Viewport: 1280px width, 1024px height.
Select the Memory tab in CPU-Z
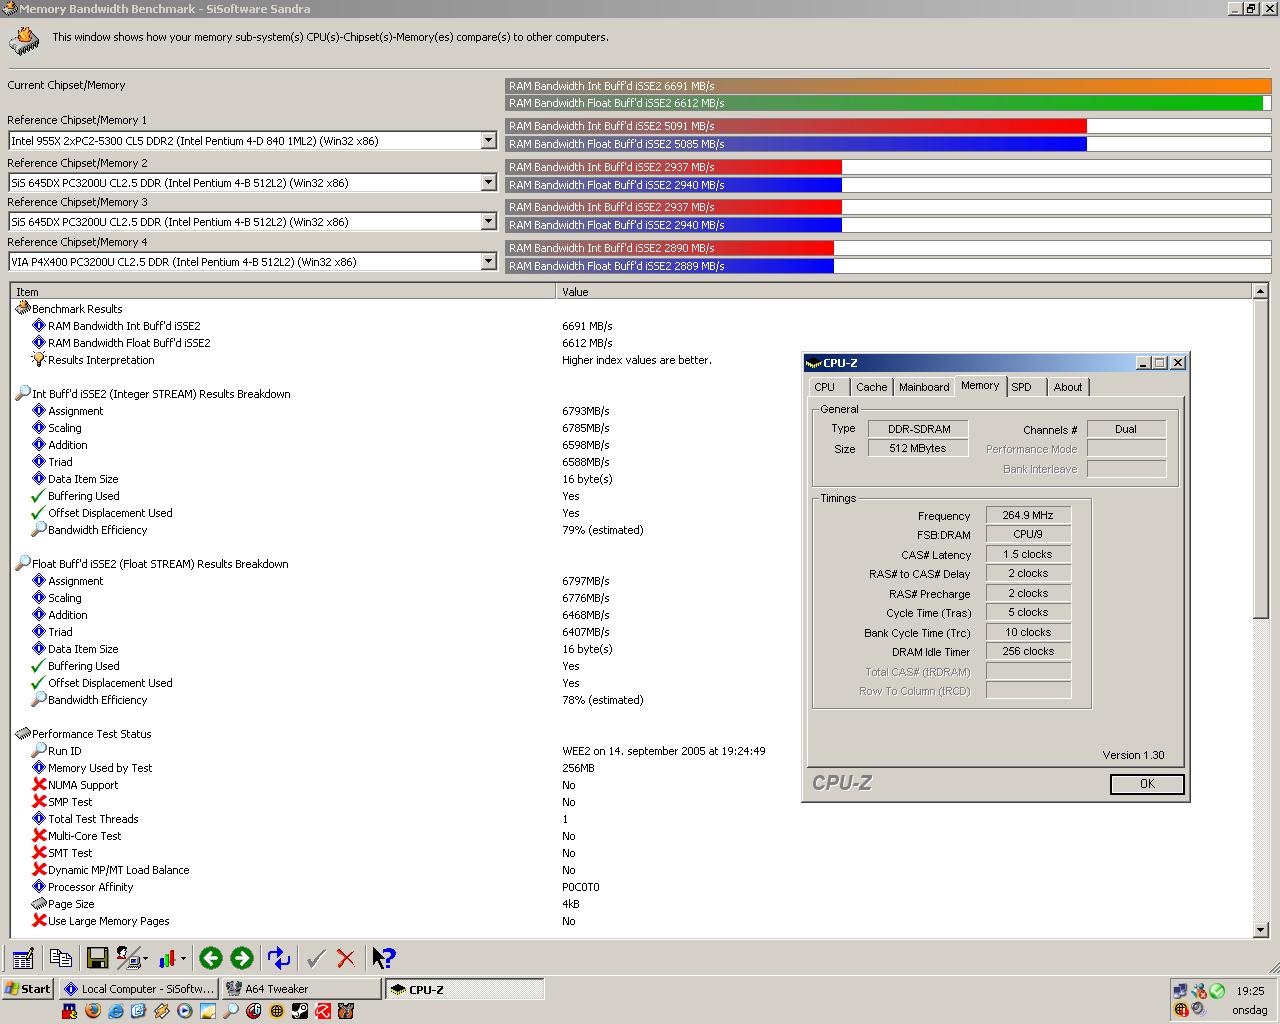coord(980,386)
